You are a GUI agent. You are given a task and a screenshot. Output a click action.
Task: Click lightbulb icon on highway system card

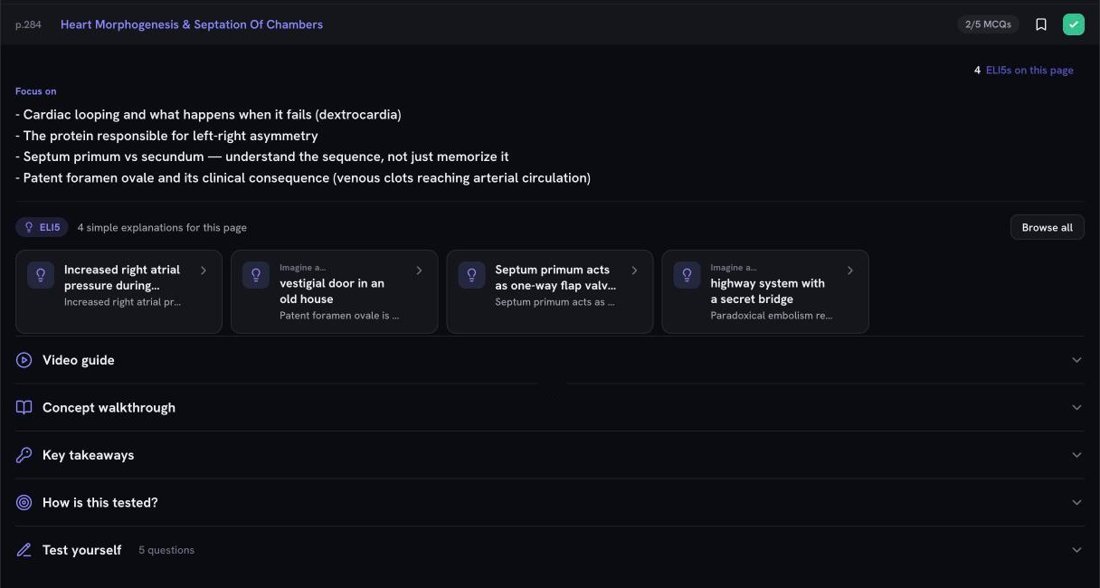[687, 275]
